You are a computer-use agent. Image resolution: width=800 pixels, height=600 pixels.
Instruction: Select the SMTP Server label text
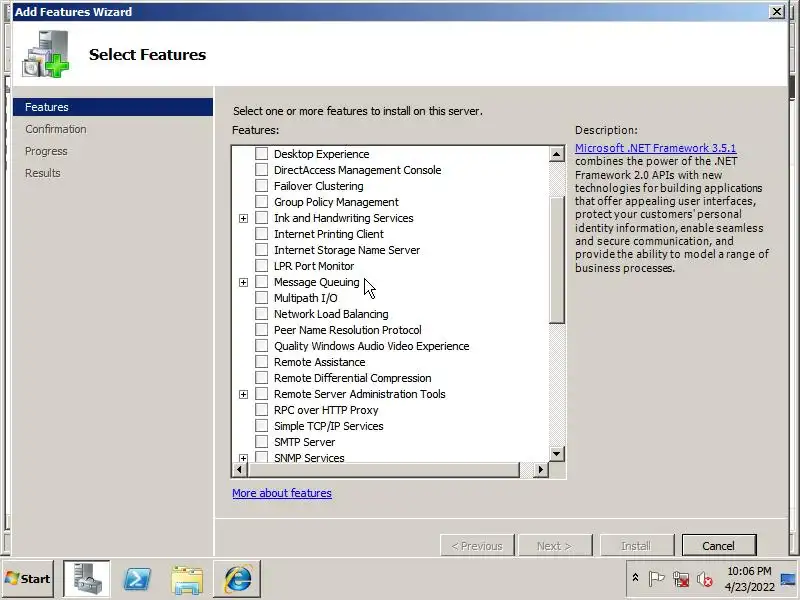pos(304,442)
